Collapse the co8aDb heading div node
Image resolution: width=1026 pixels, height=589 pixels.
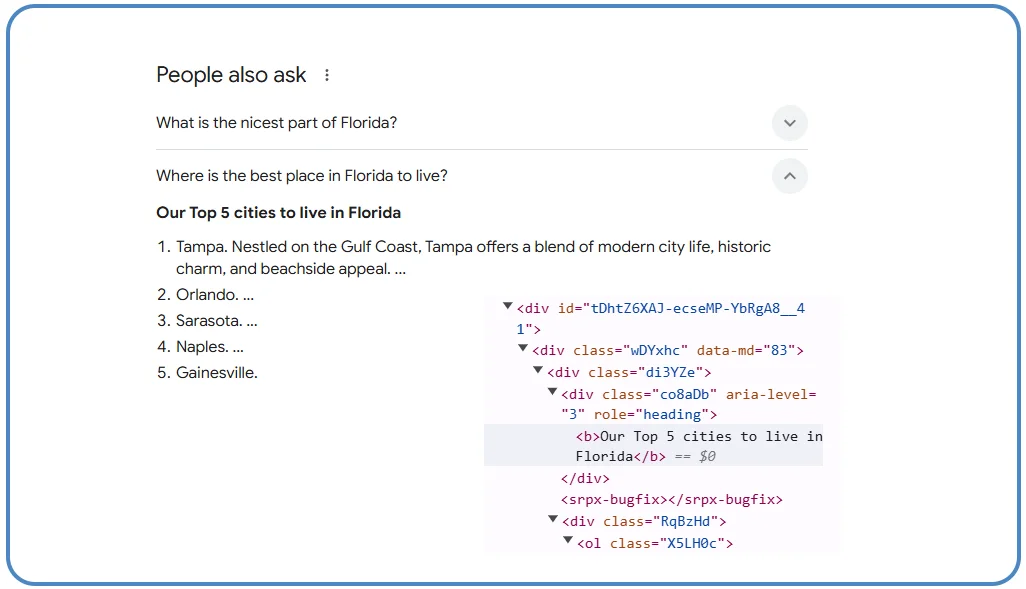(x=552, y=392)
